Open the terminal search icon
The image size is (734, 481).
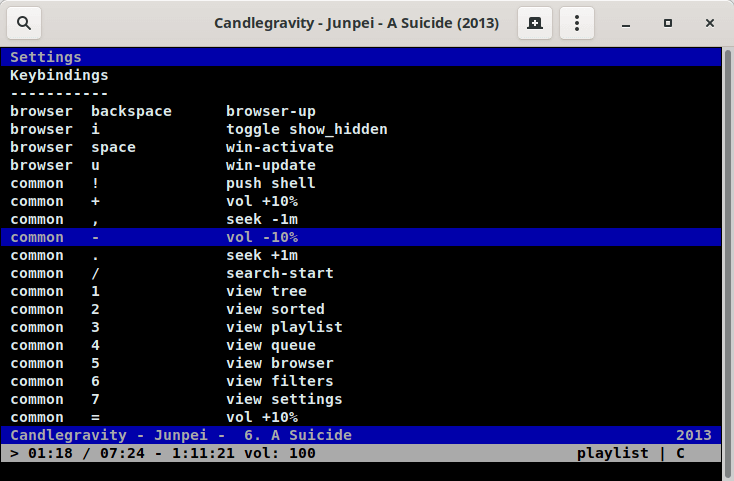(x=24, y=23)
